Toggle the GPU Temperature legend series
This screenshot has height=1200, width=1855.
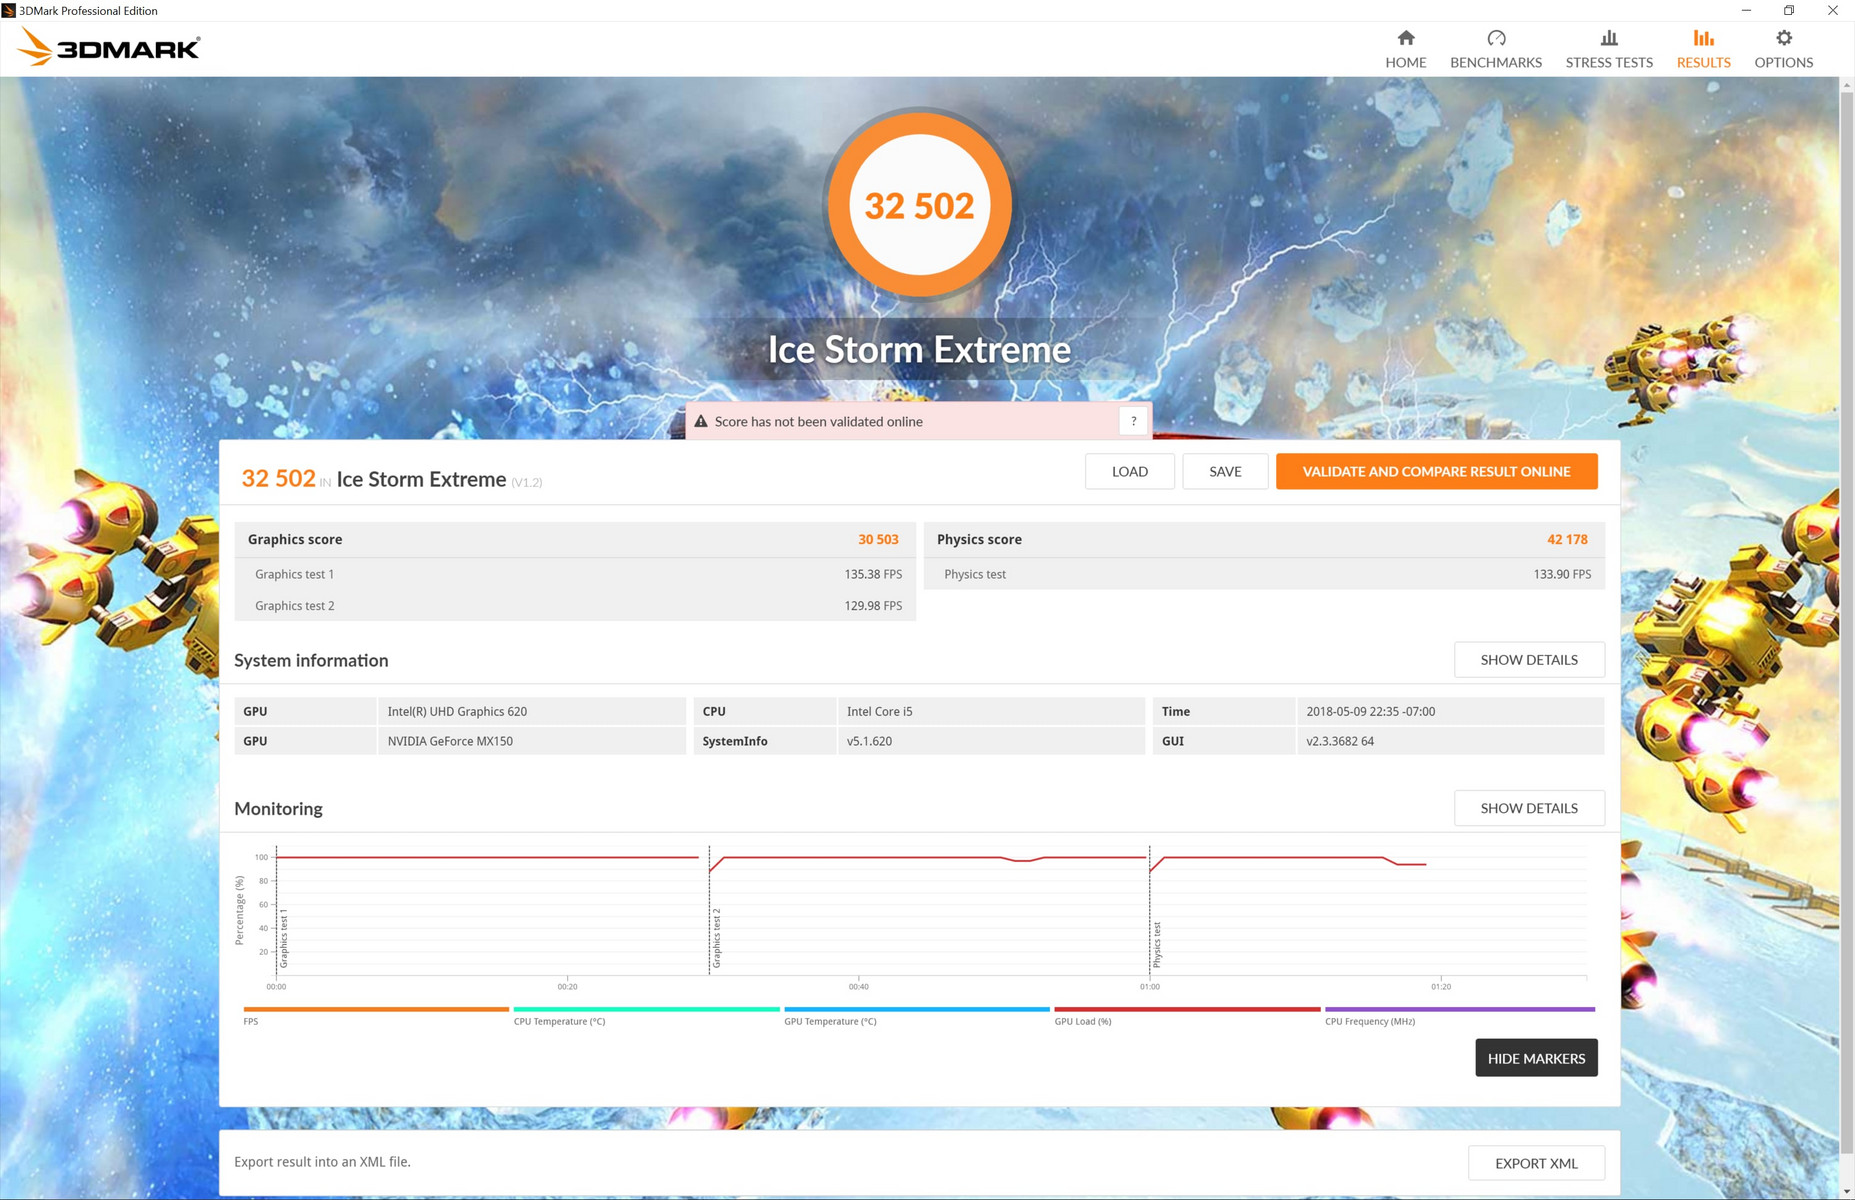916,1015
